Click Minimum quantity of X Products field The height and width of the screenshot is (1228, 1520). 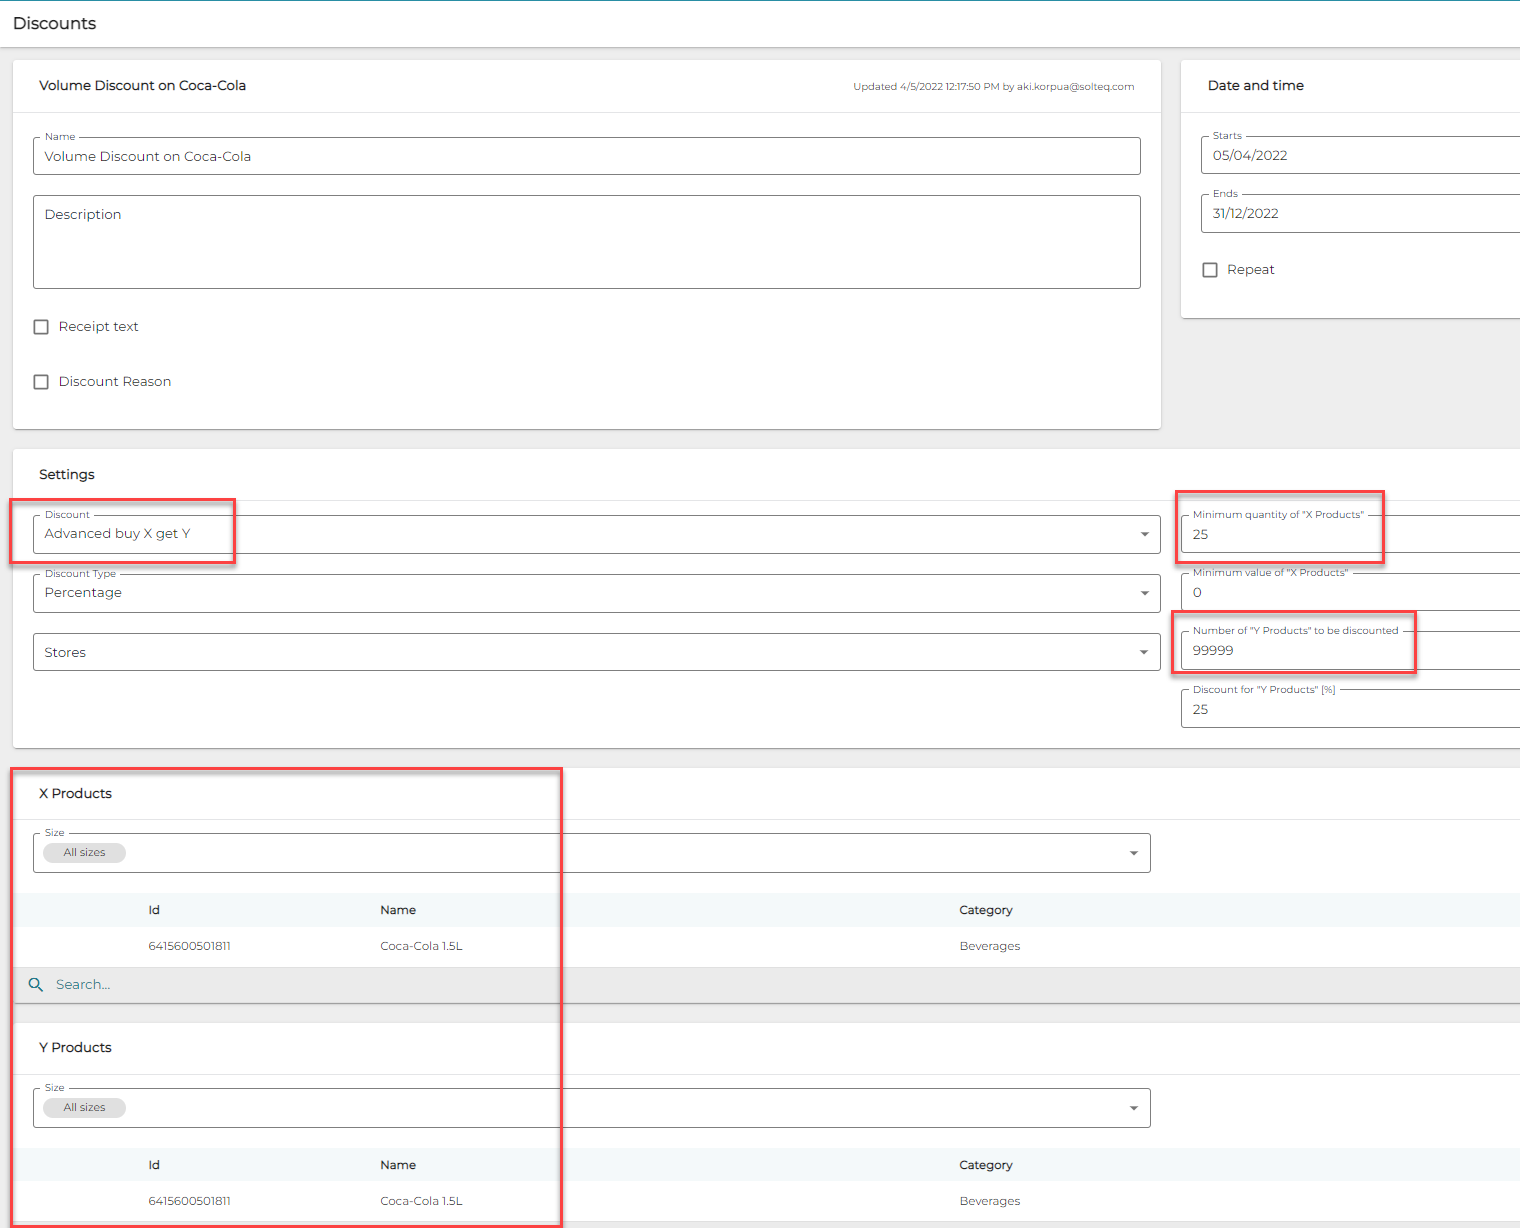(x=1350, y=535)
